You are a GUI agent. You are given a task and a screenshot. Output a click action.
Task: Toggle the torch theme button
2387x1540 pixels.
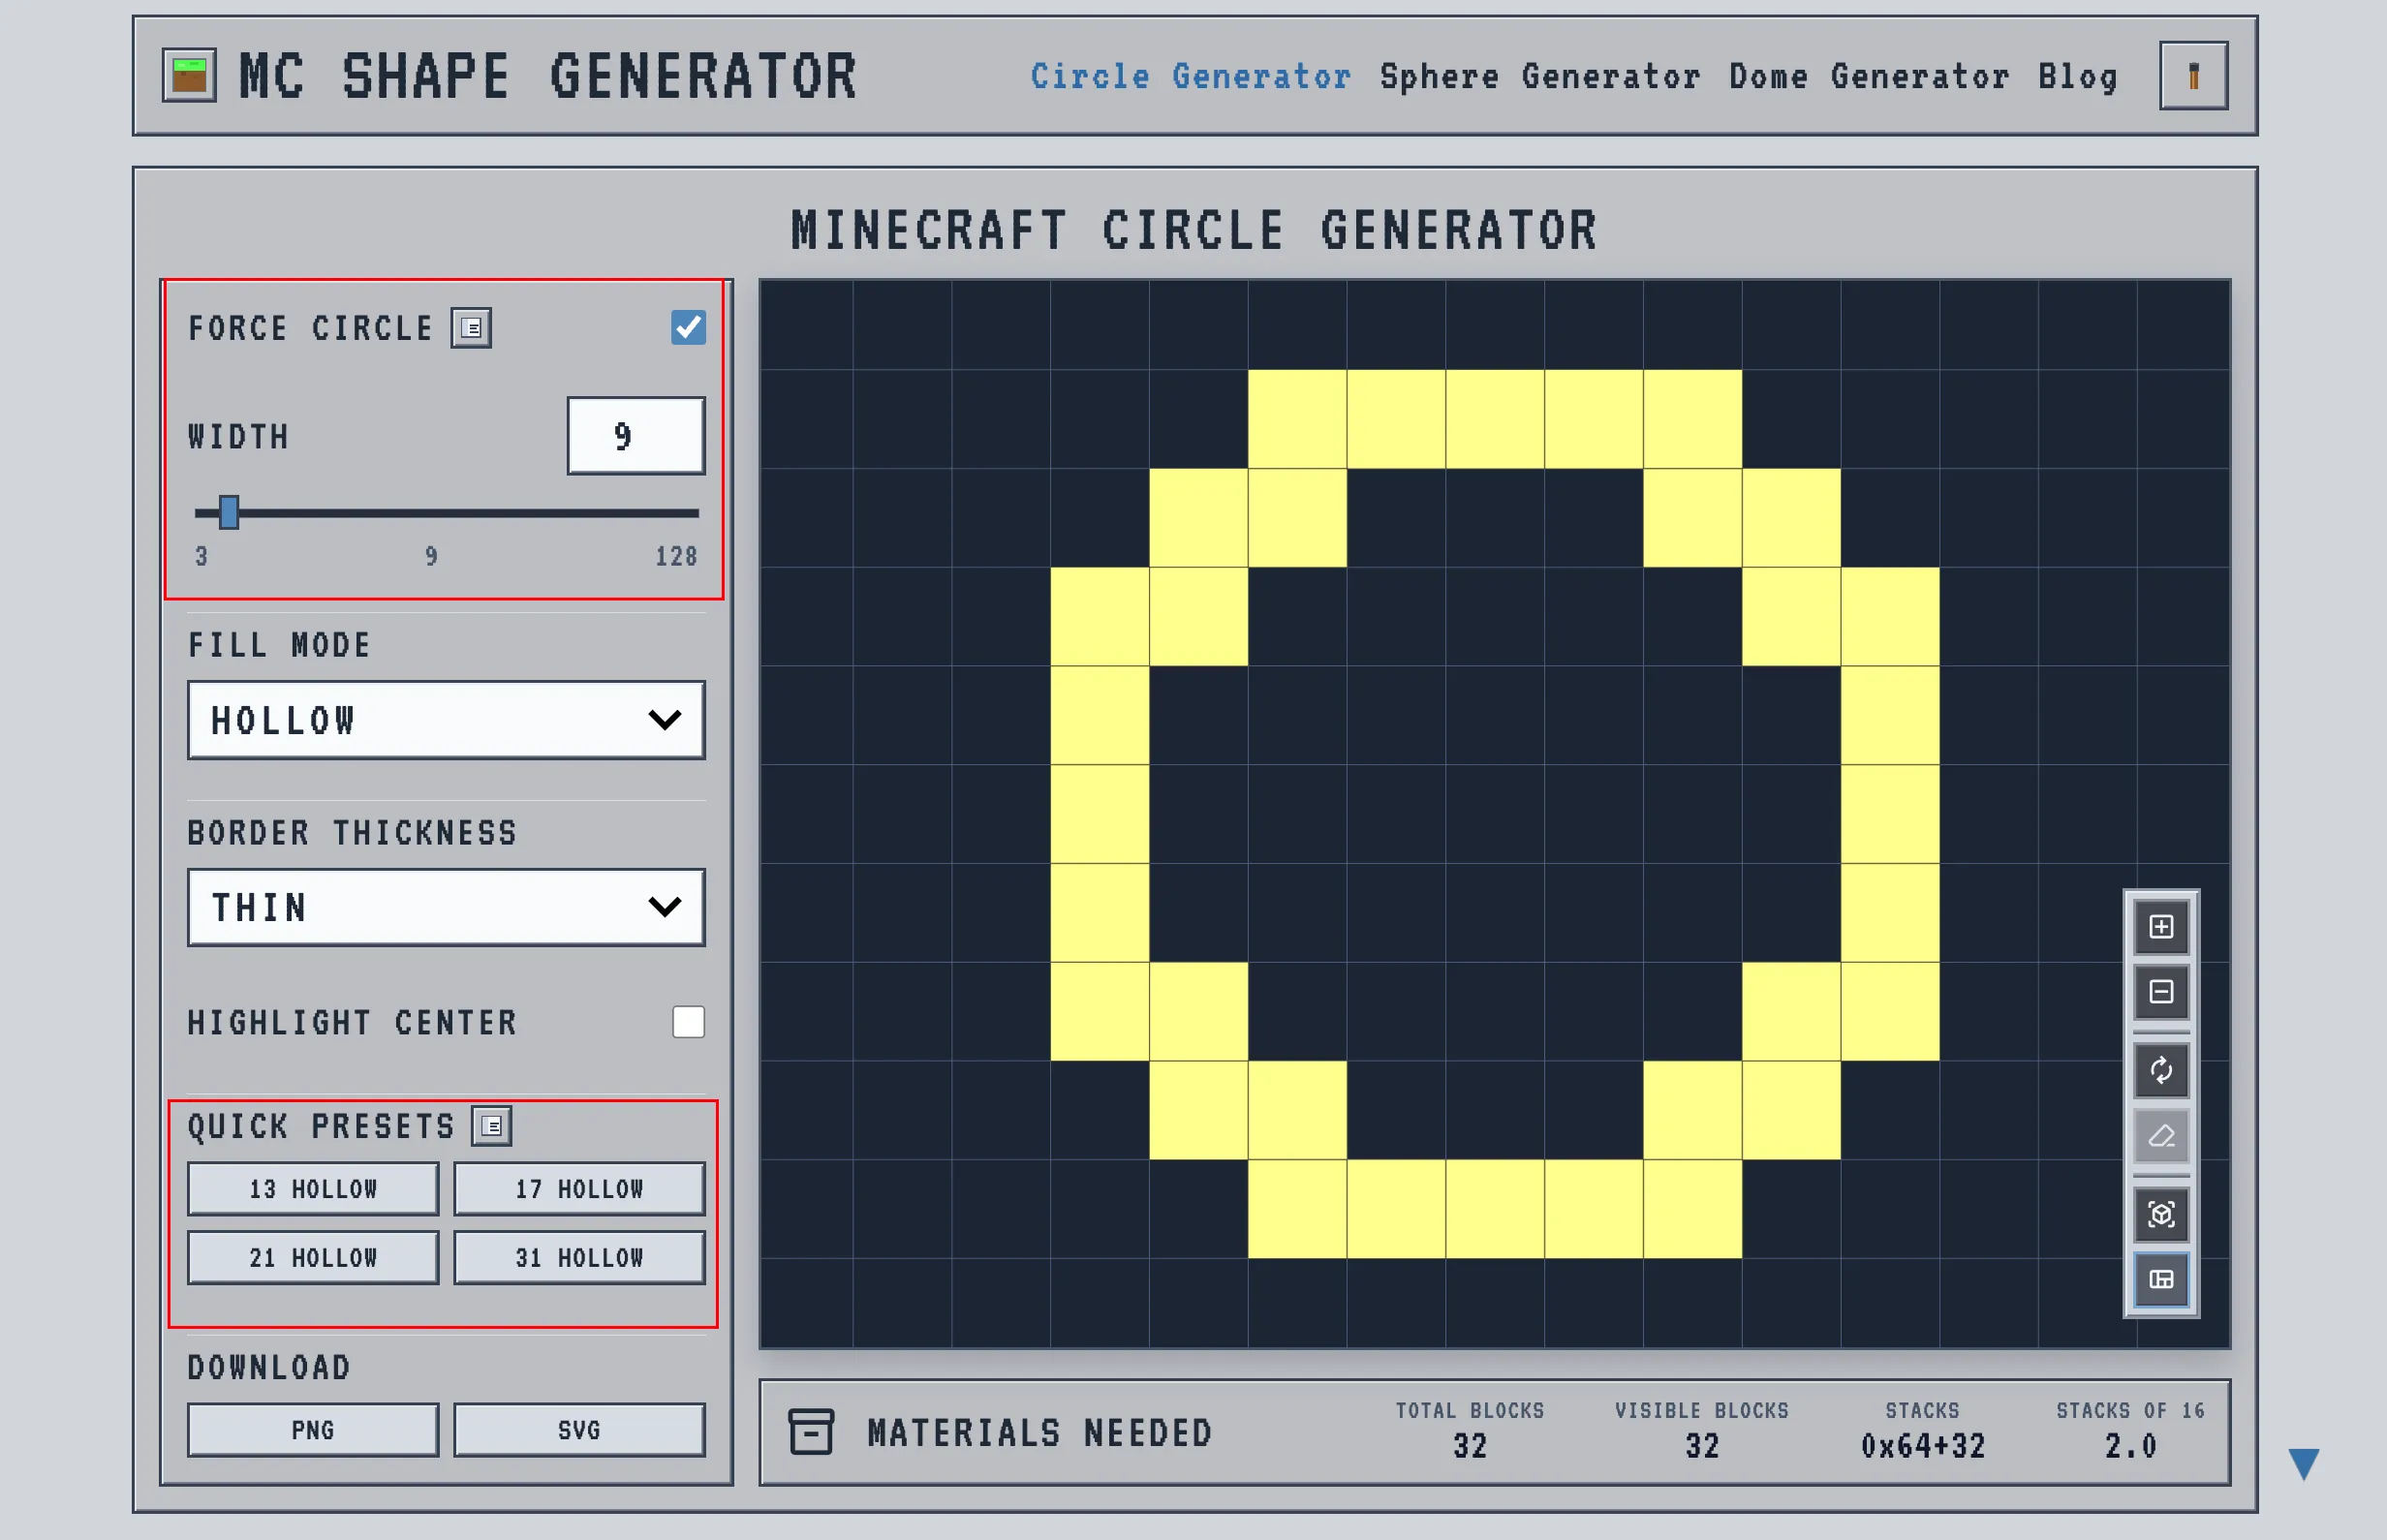[2193, 76]
